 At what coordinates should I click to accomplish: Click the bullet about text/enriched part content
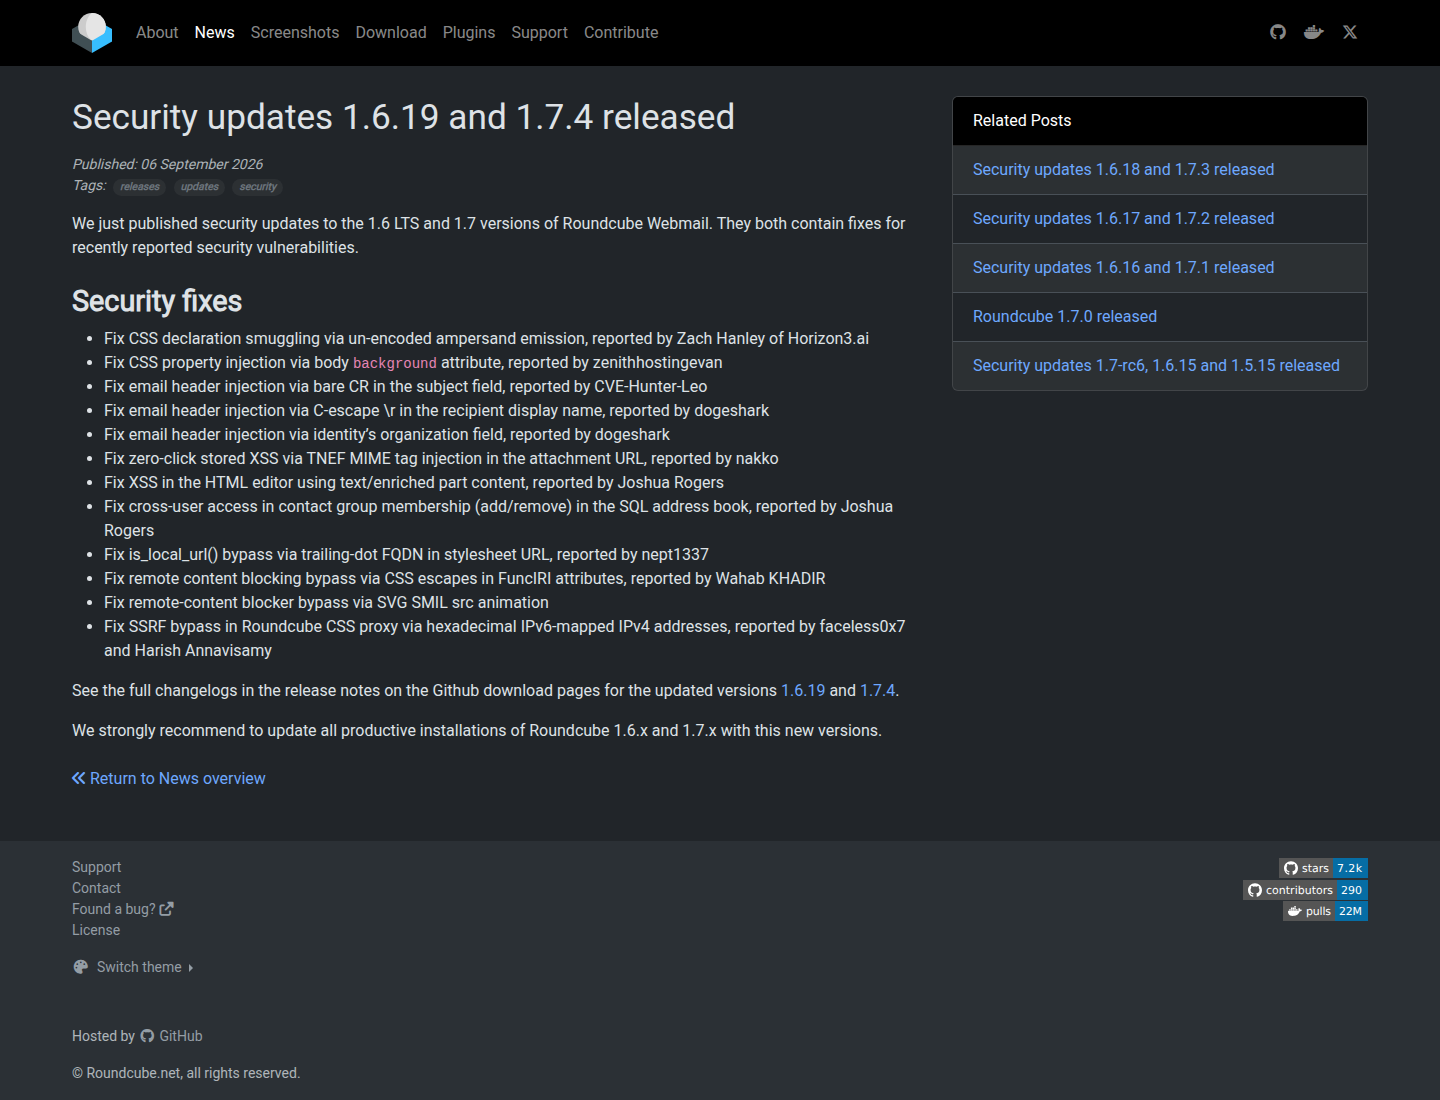tap(414, 482)
